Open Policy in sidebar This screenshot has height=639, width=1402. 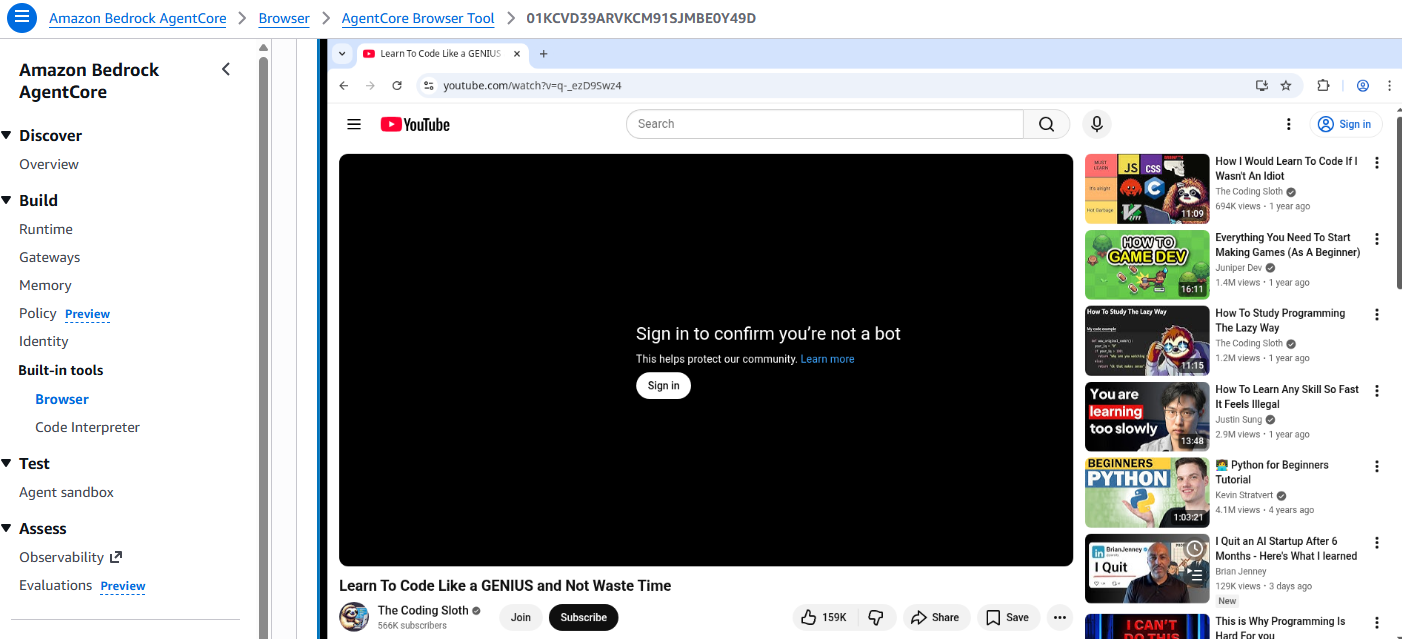38,313
